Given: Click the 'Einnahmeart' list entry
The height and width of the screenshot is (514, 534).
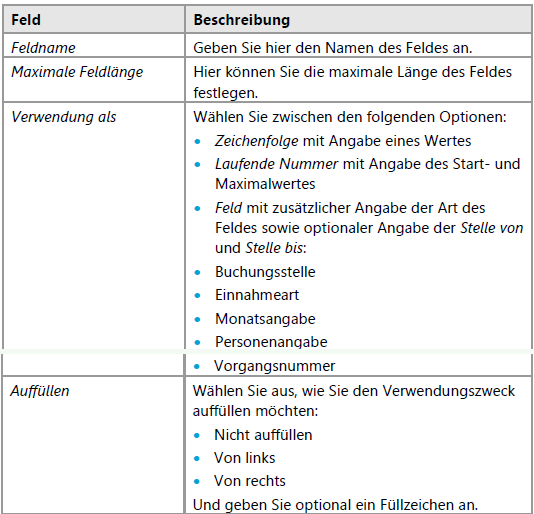Looking at the screenshot, I should [257, 295].
